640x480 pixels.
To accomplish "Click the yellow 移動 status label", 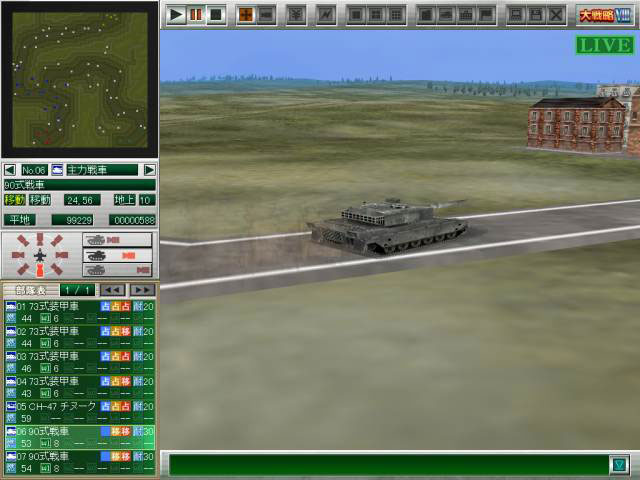I will click(15, 200).
